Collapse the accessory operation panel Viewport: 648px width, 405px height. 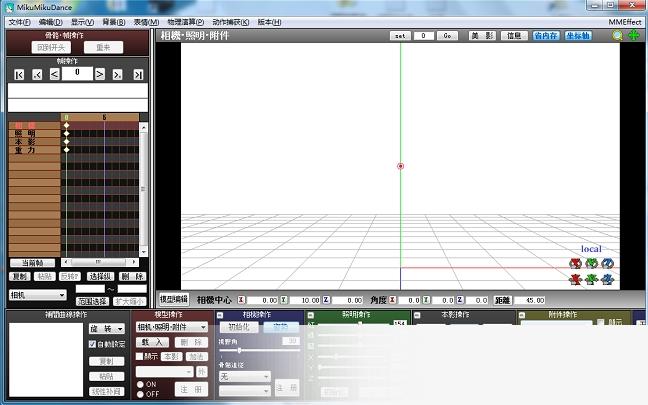tap(522, 315)
